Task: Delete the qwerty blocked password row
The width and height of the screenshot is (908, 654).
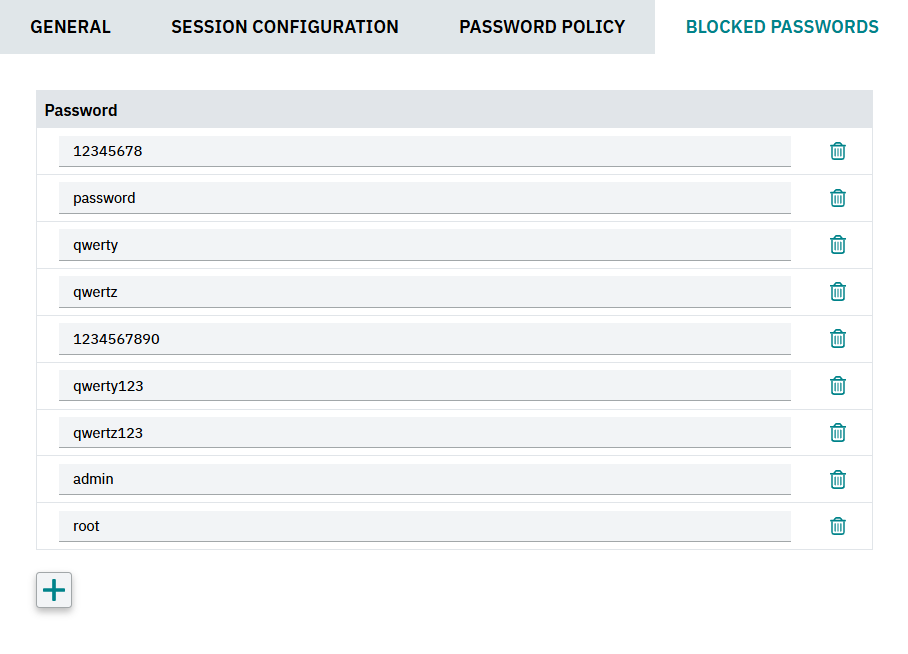Action: point(838,245)
